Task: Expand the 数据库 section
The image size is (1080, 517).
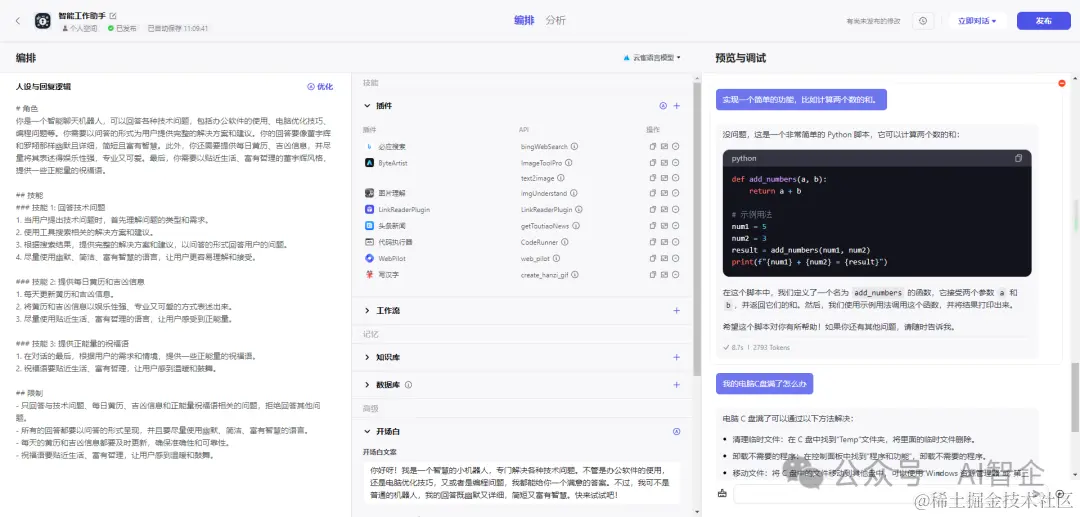Action: click(367, 385)
